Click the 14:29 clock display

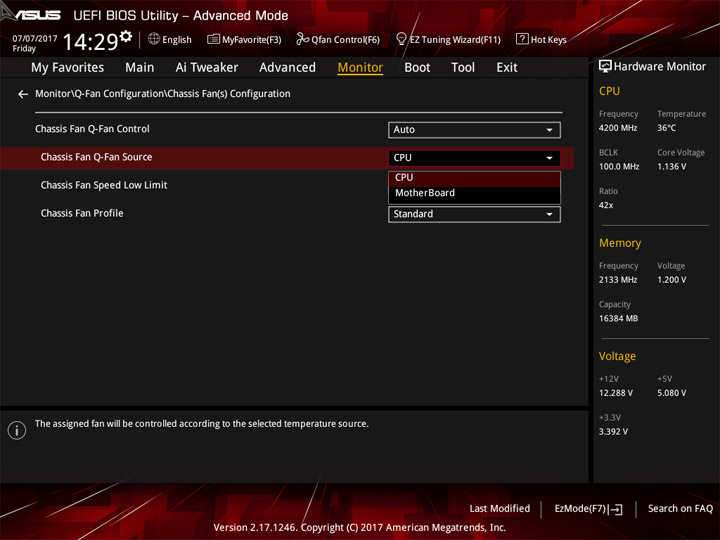90,42
